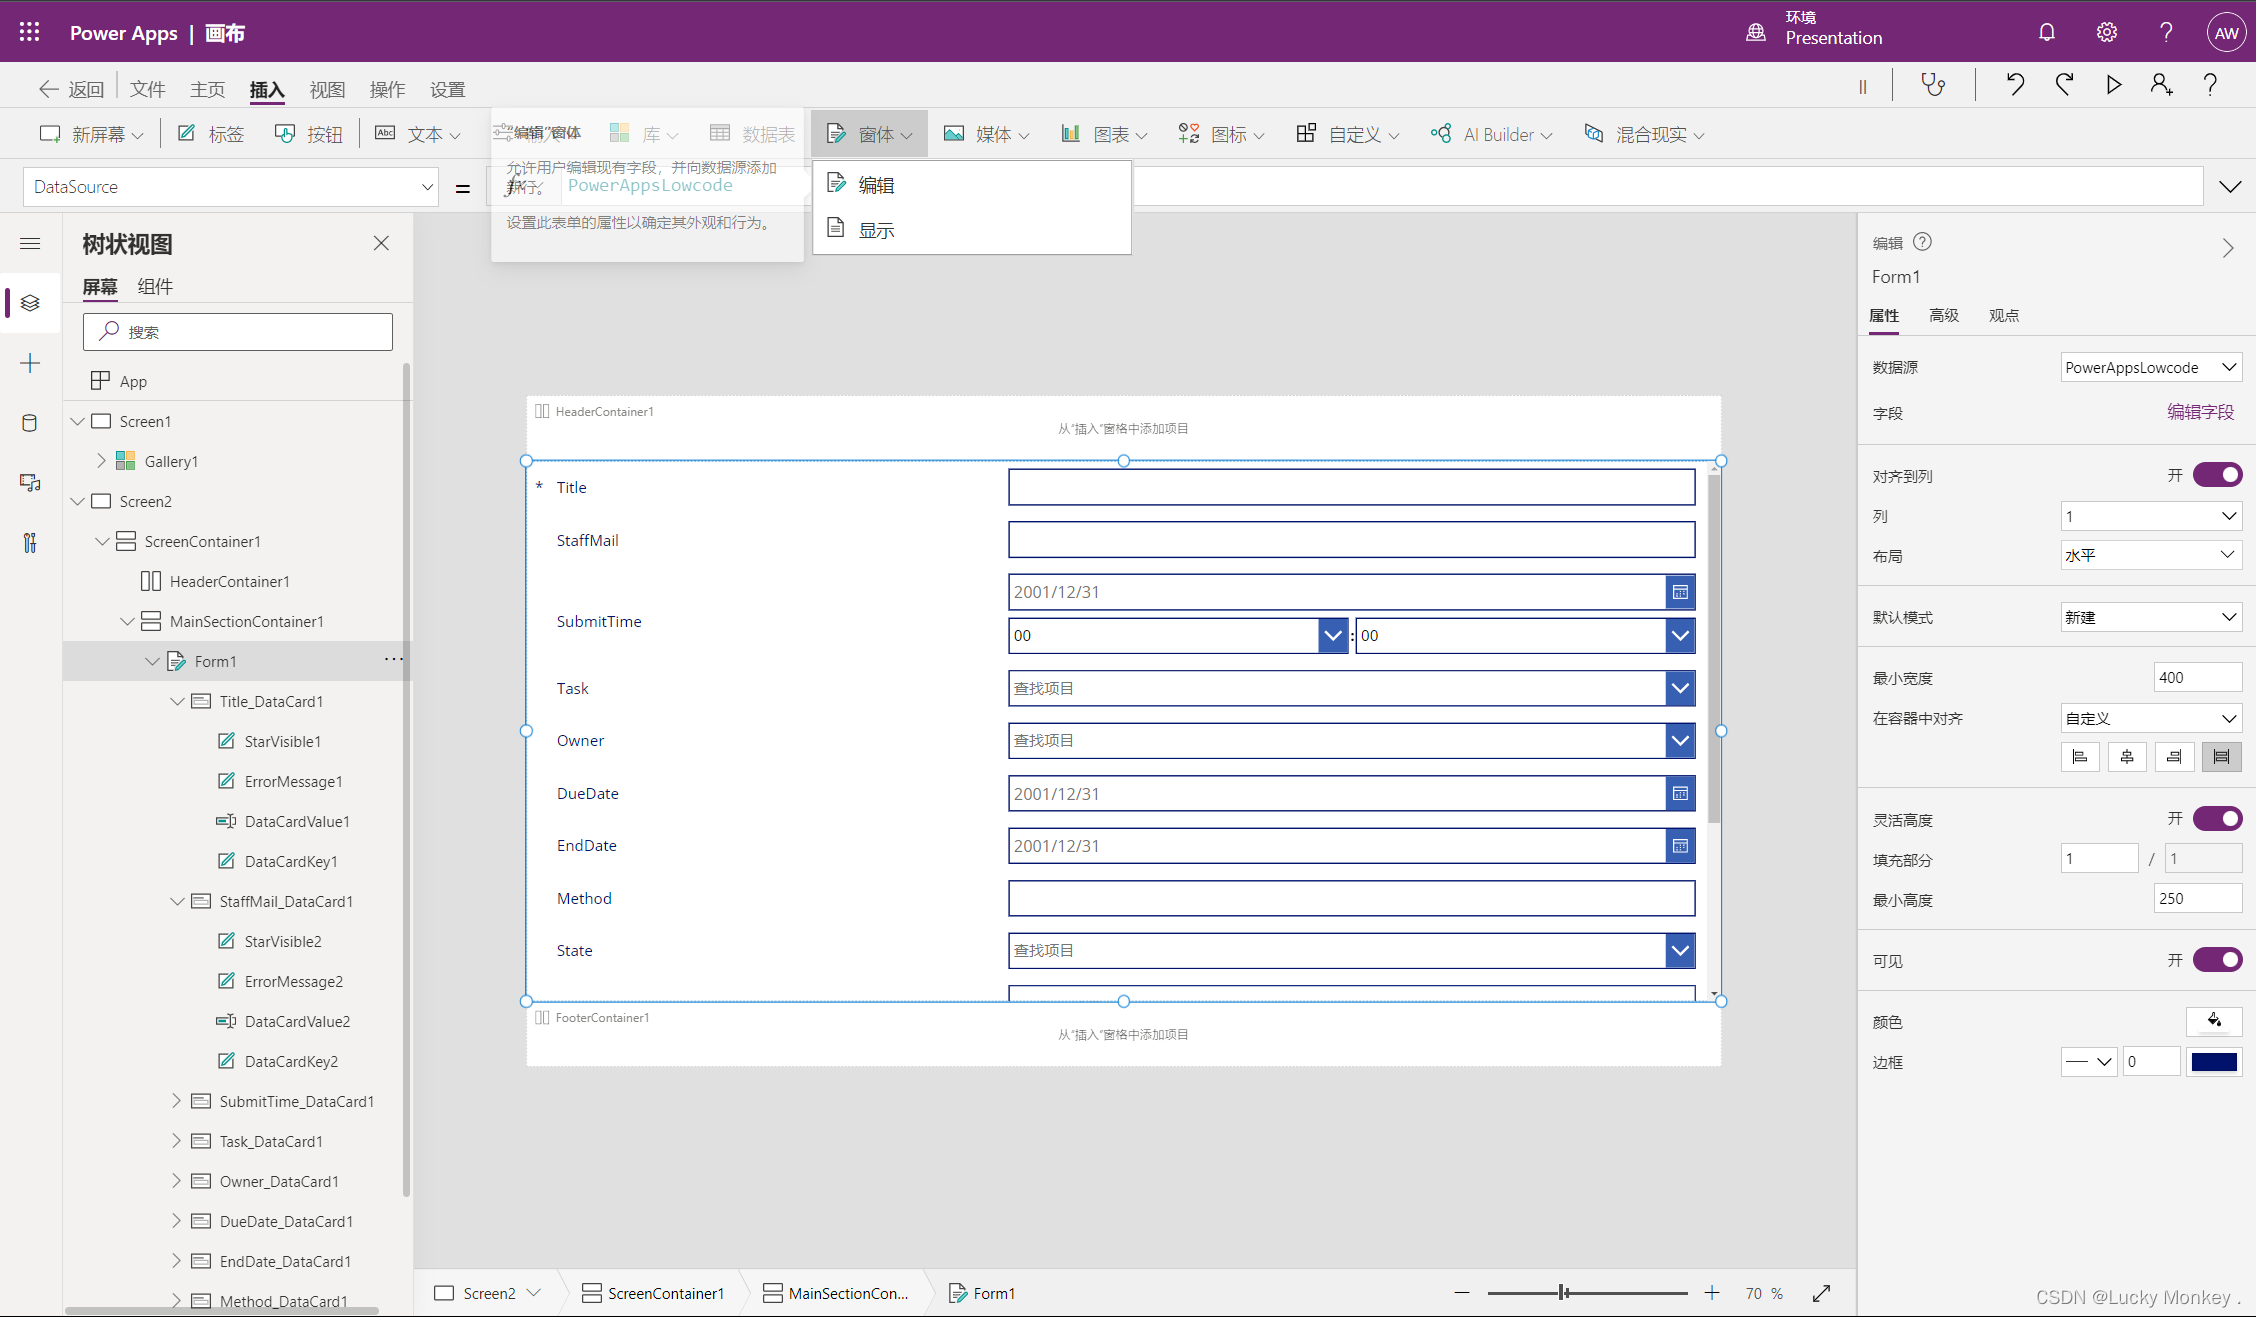The height and width of the screenshot is (1317, 2256).
Task: Open help question mark in purple header
Action: point(2166,32)
